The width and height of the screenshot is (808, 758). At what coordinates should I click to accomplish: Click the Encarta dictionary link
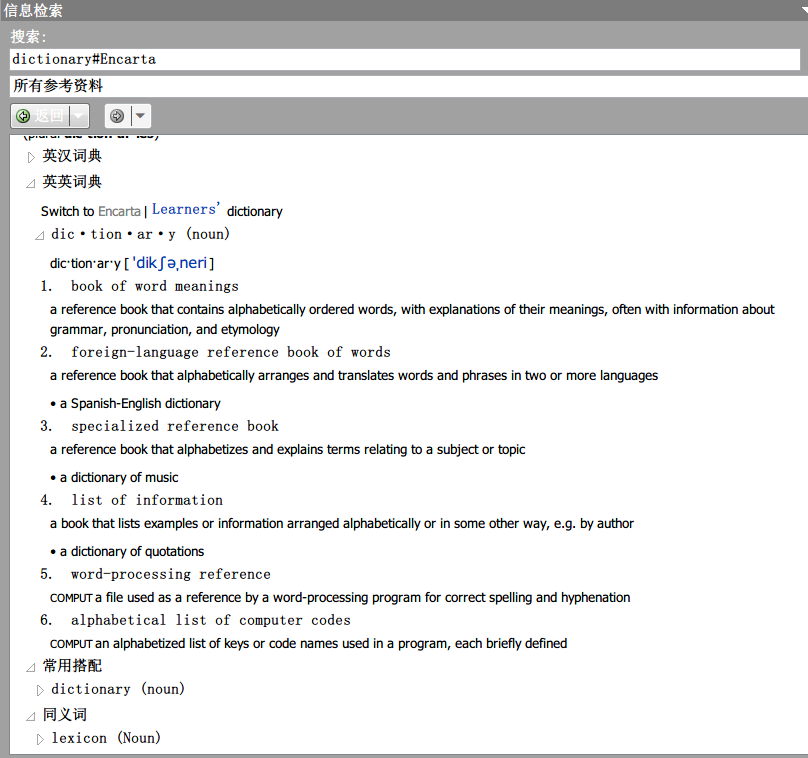119,211
